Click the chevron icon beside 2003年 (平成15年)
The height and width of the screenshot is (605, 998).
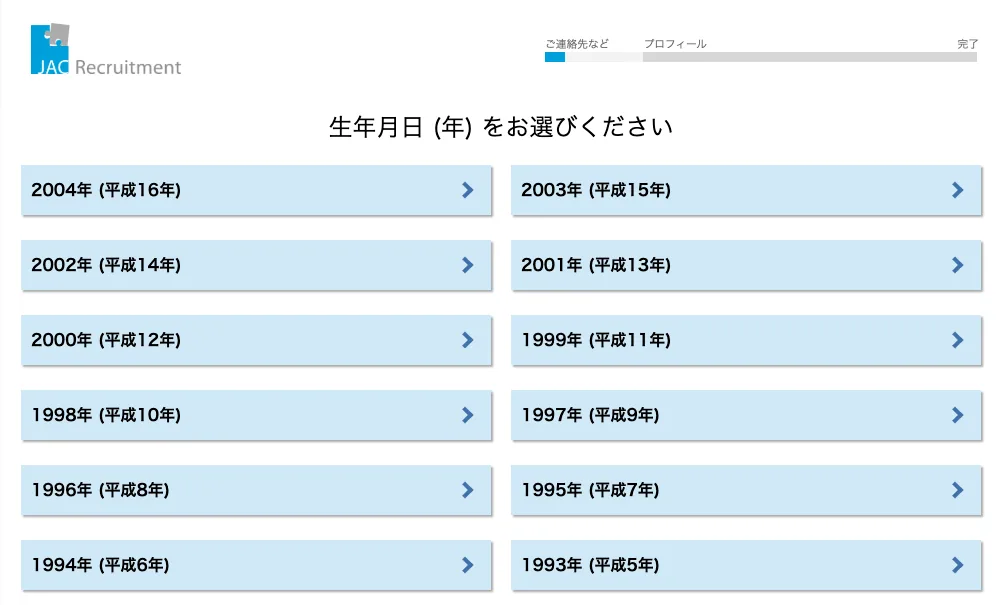click(x=958, y=190)
